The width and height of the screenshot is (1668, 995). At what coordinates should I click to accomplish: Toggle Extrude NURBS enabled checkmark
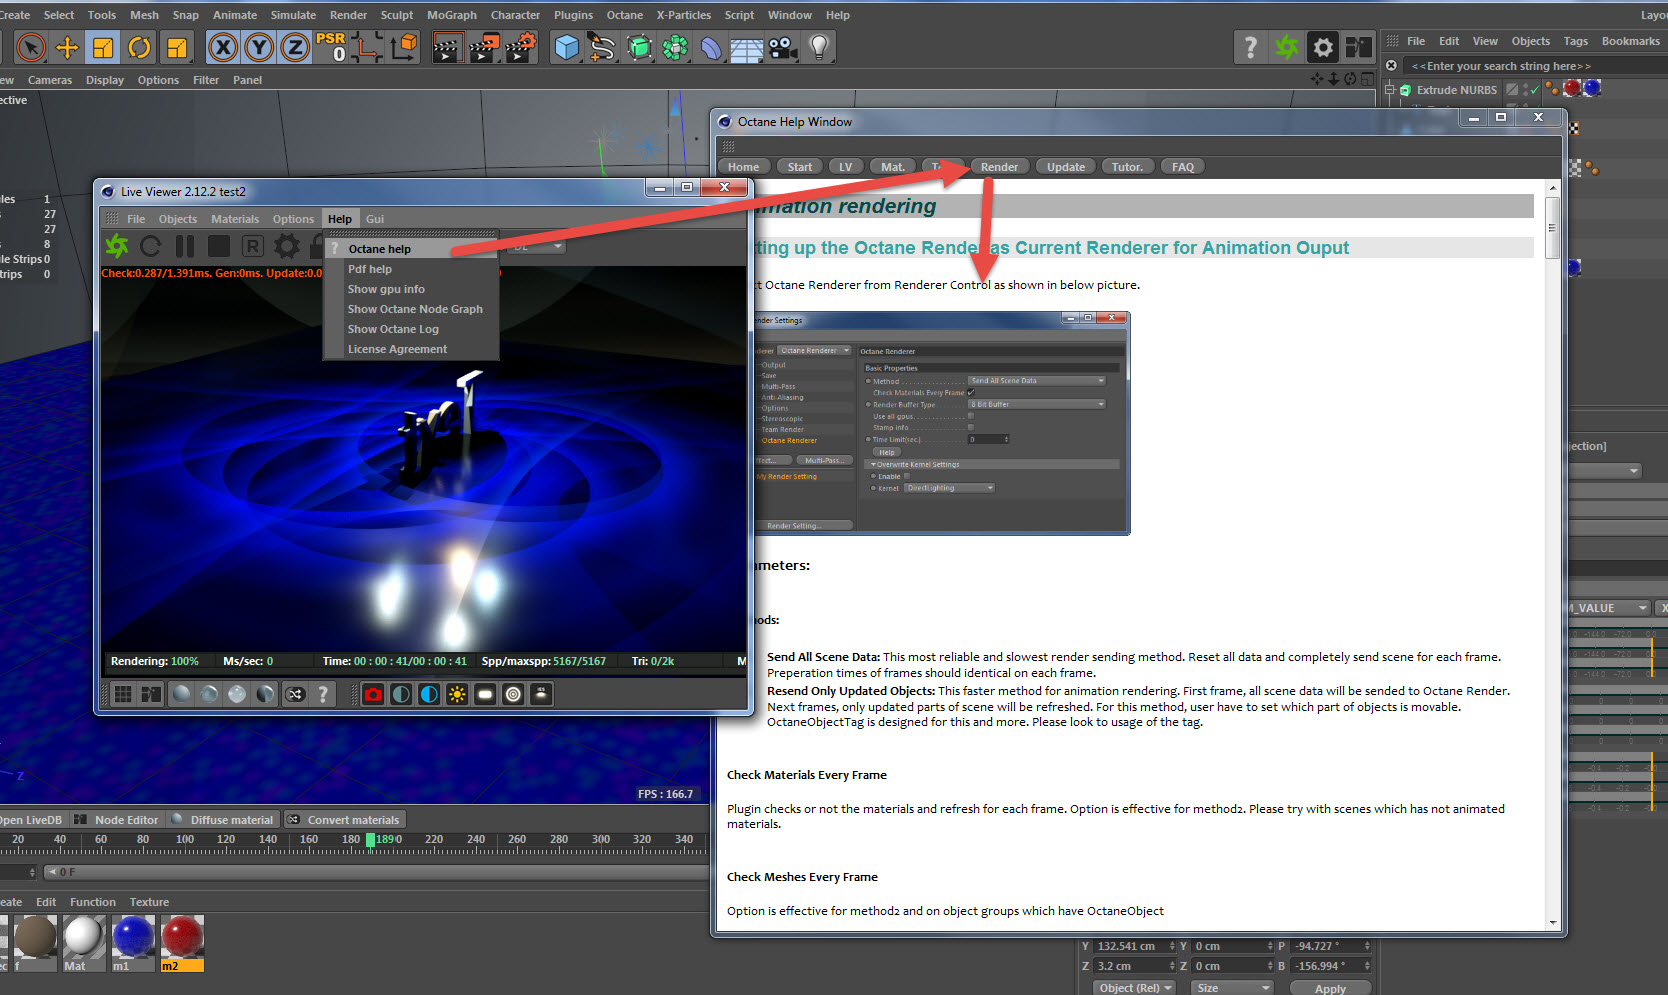(1534, 90)
